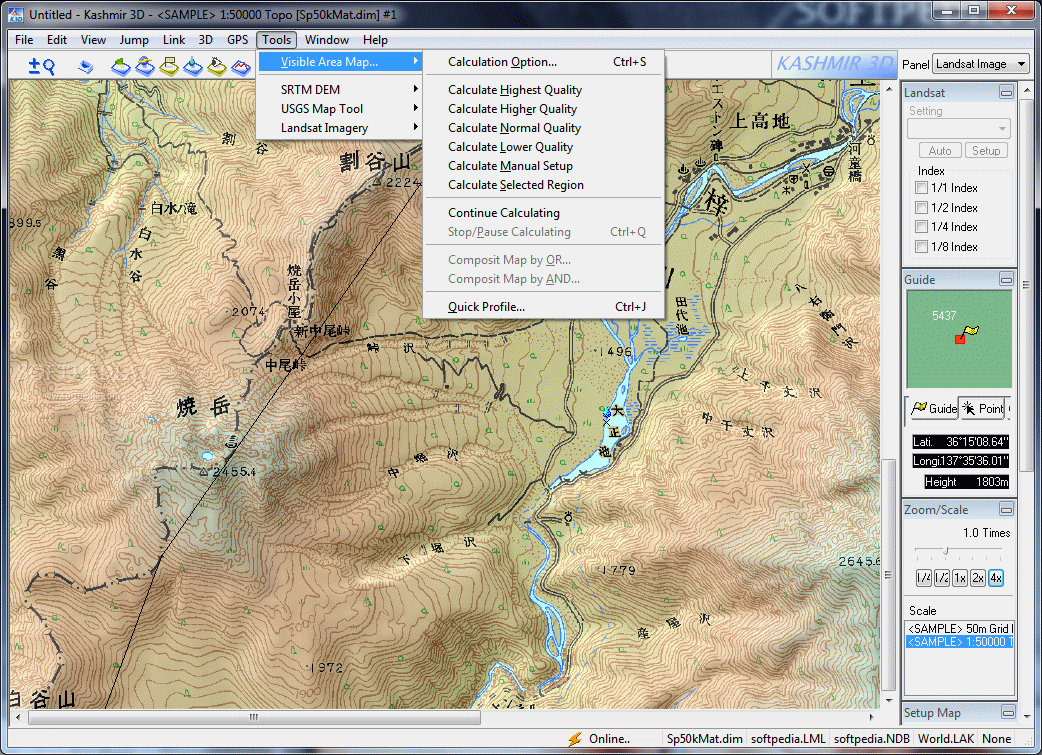1042x755 pixels.
Task: Click the Landsat Auto button
Action: click(940, 151)
